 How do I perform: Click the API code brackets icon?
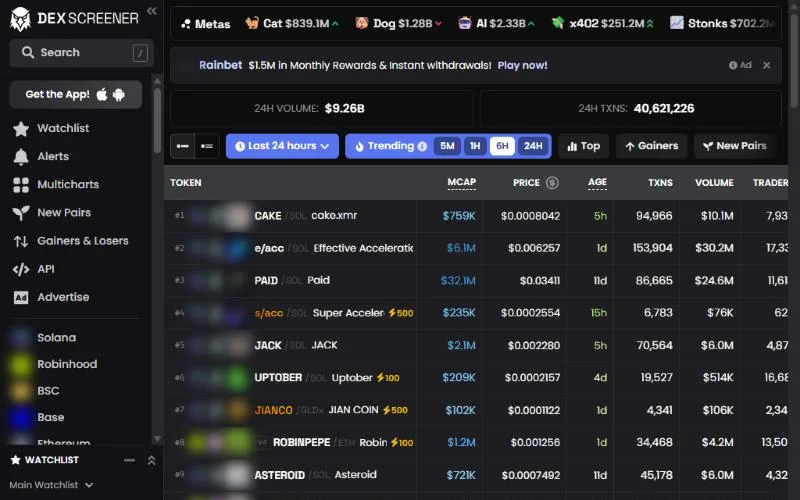[21, 269]
